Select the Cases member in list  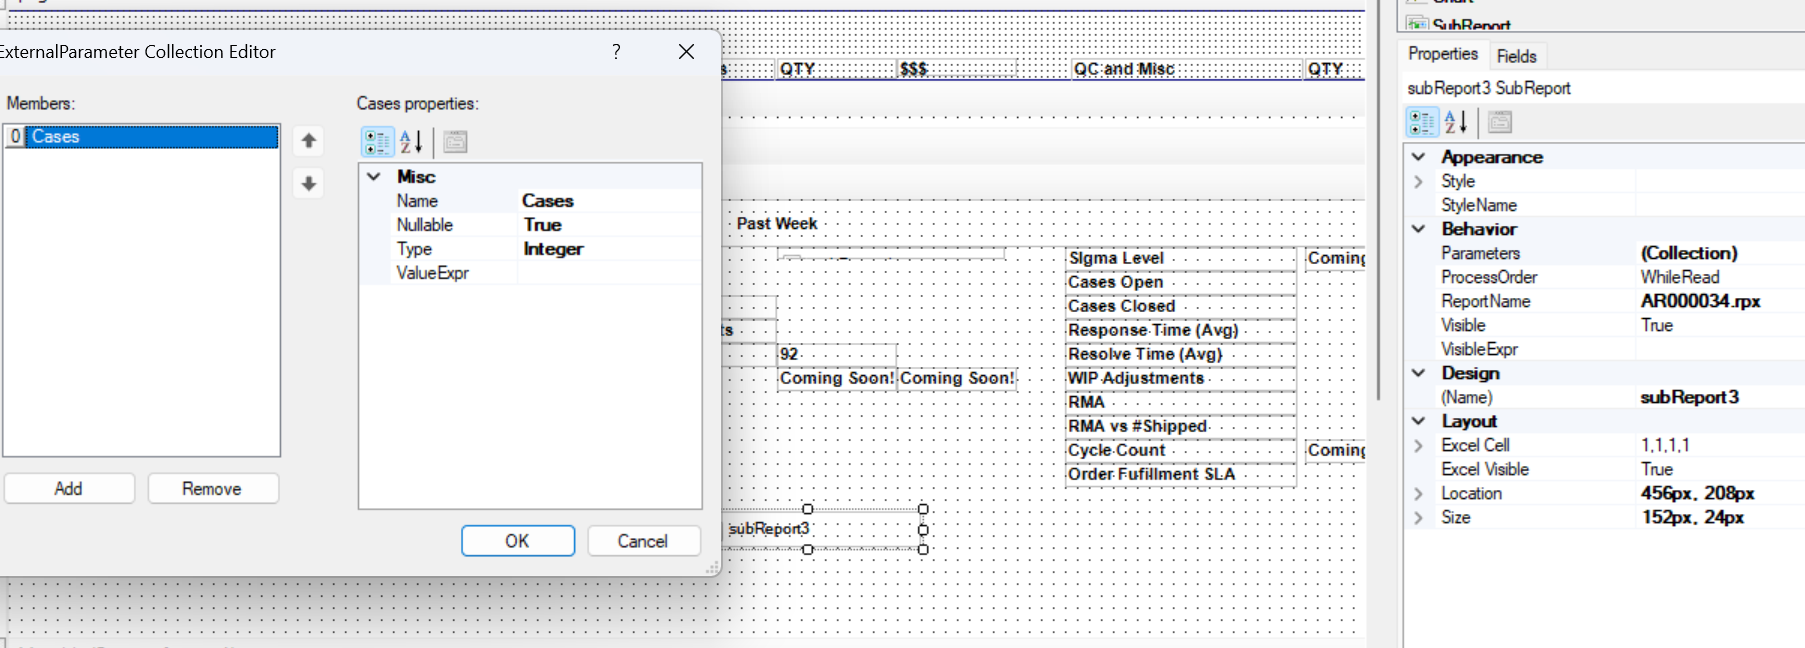[141, 136]
